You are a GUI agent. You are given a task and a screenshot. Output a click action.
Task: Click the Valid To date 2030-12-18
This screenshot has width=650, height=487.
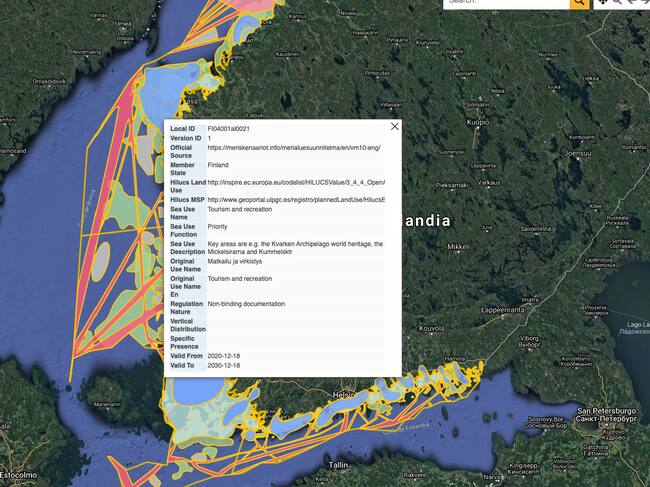(x=223, y=366)
